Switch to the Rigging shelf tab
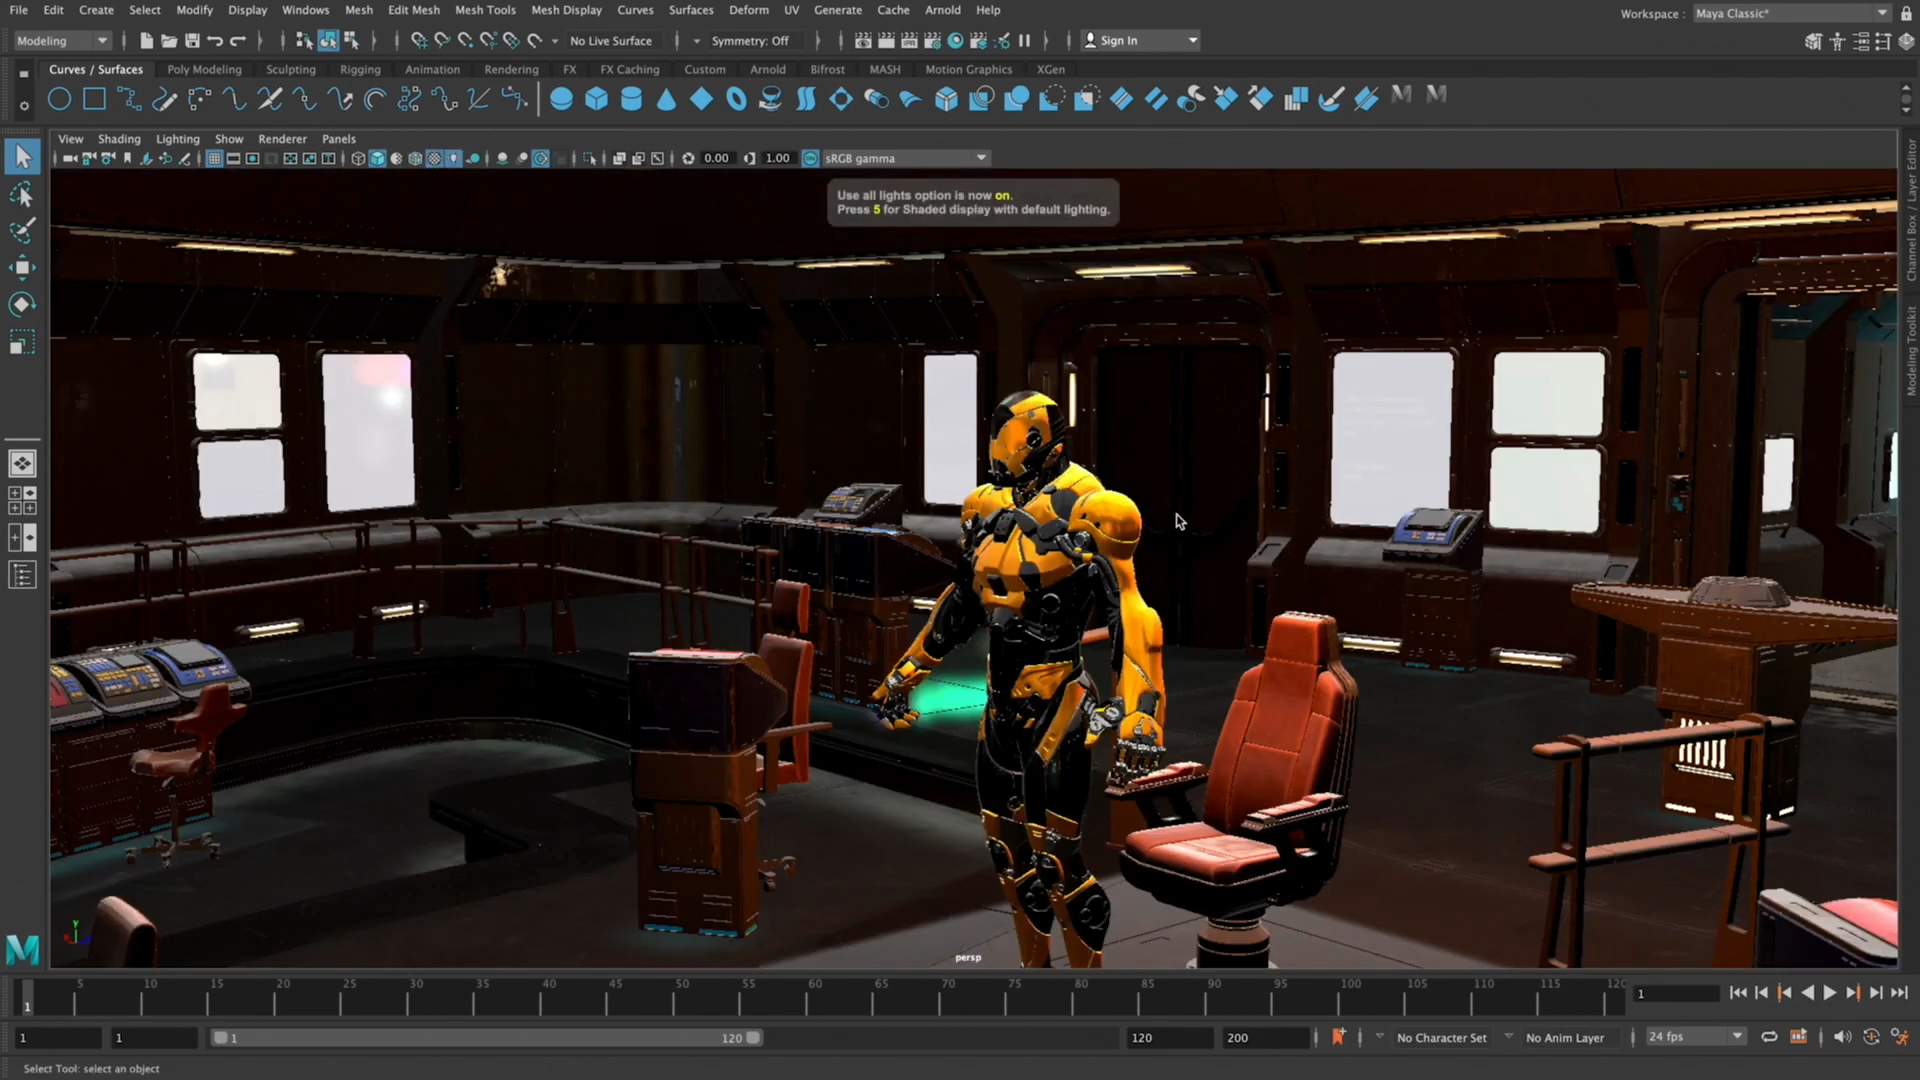 click(359, 69)
